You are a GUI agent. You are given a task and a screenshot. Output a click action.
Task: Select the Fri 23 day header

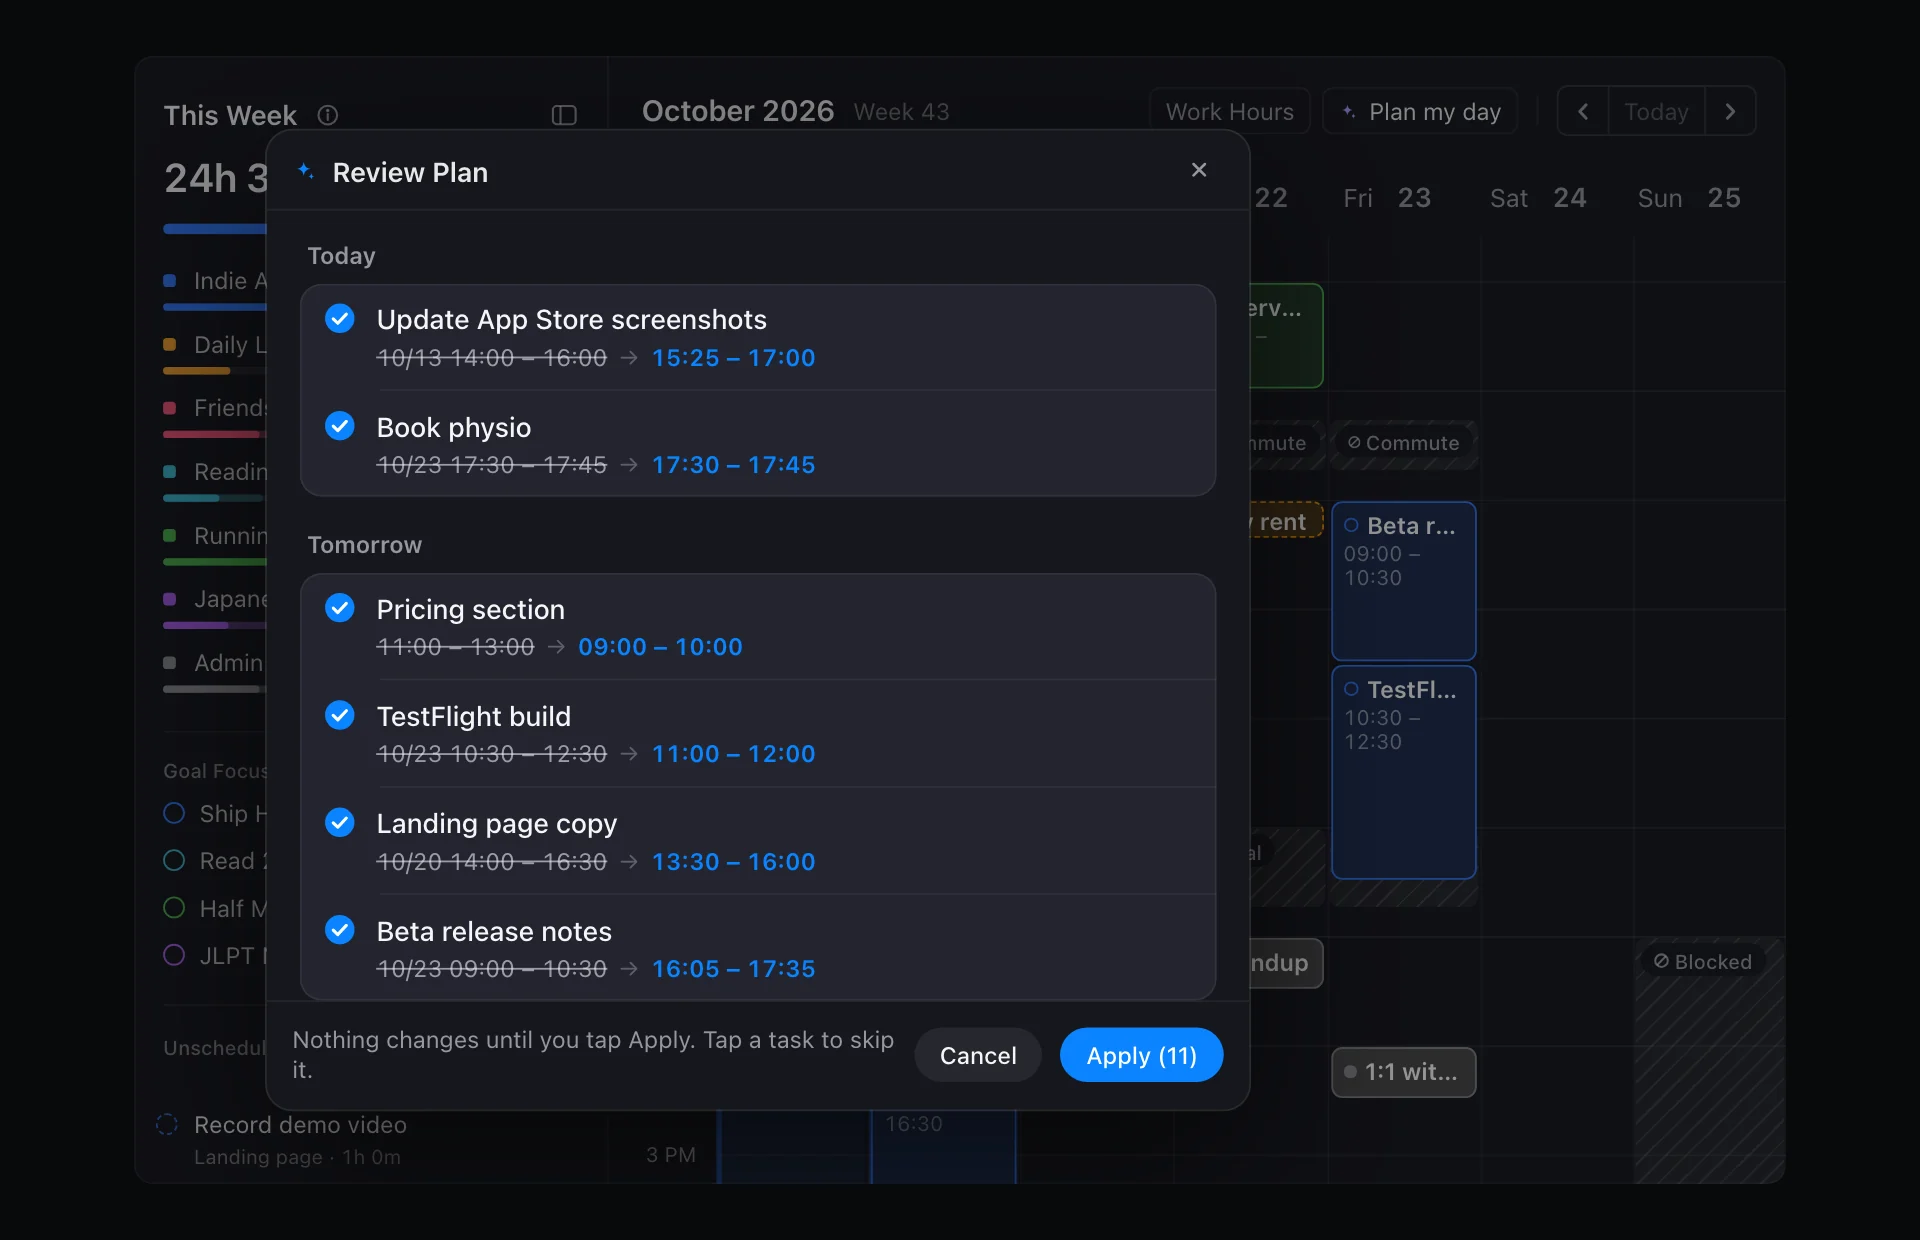pyautogui.click(x=1387, y=198)
